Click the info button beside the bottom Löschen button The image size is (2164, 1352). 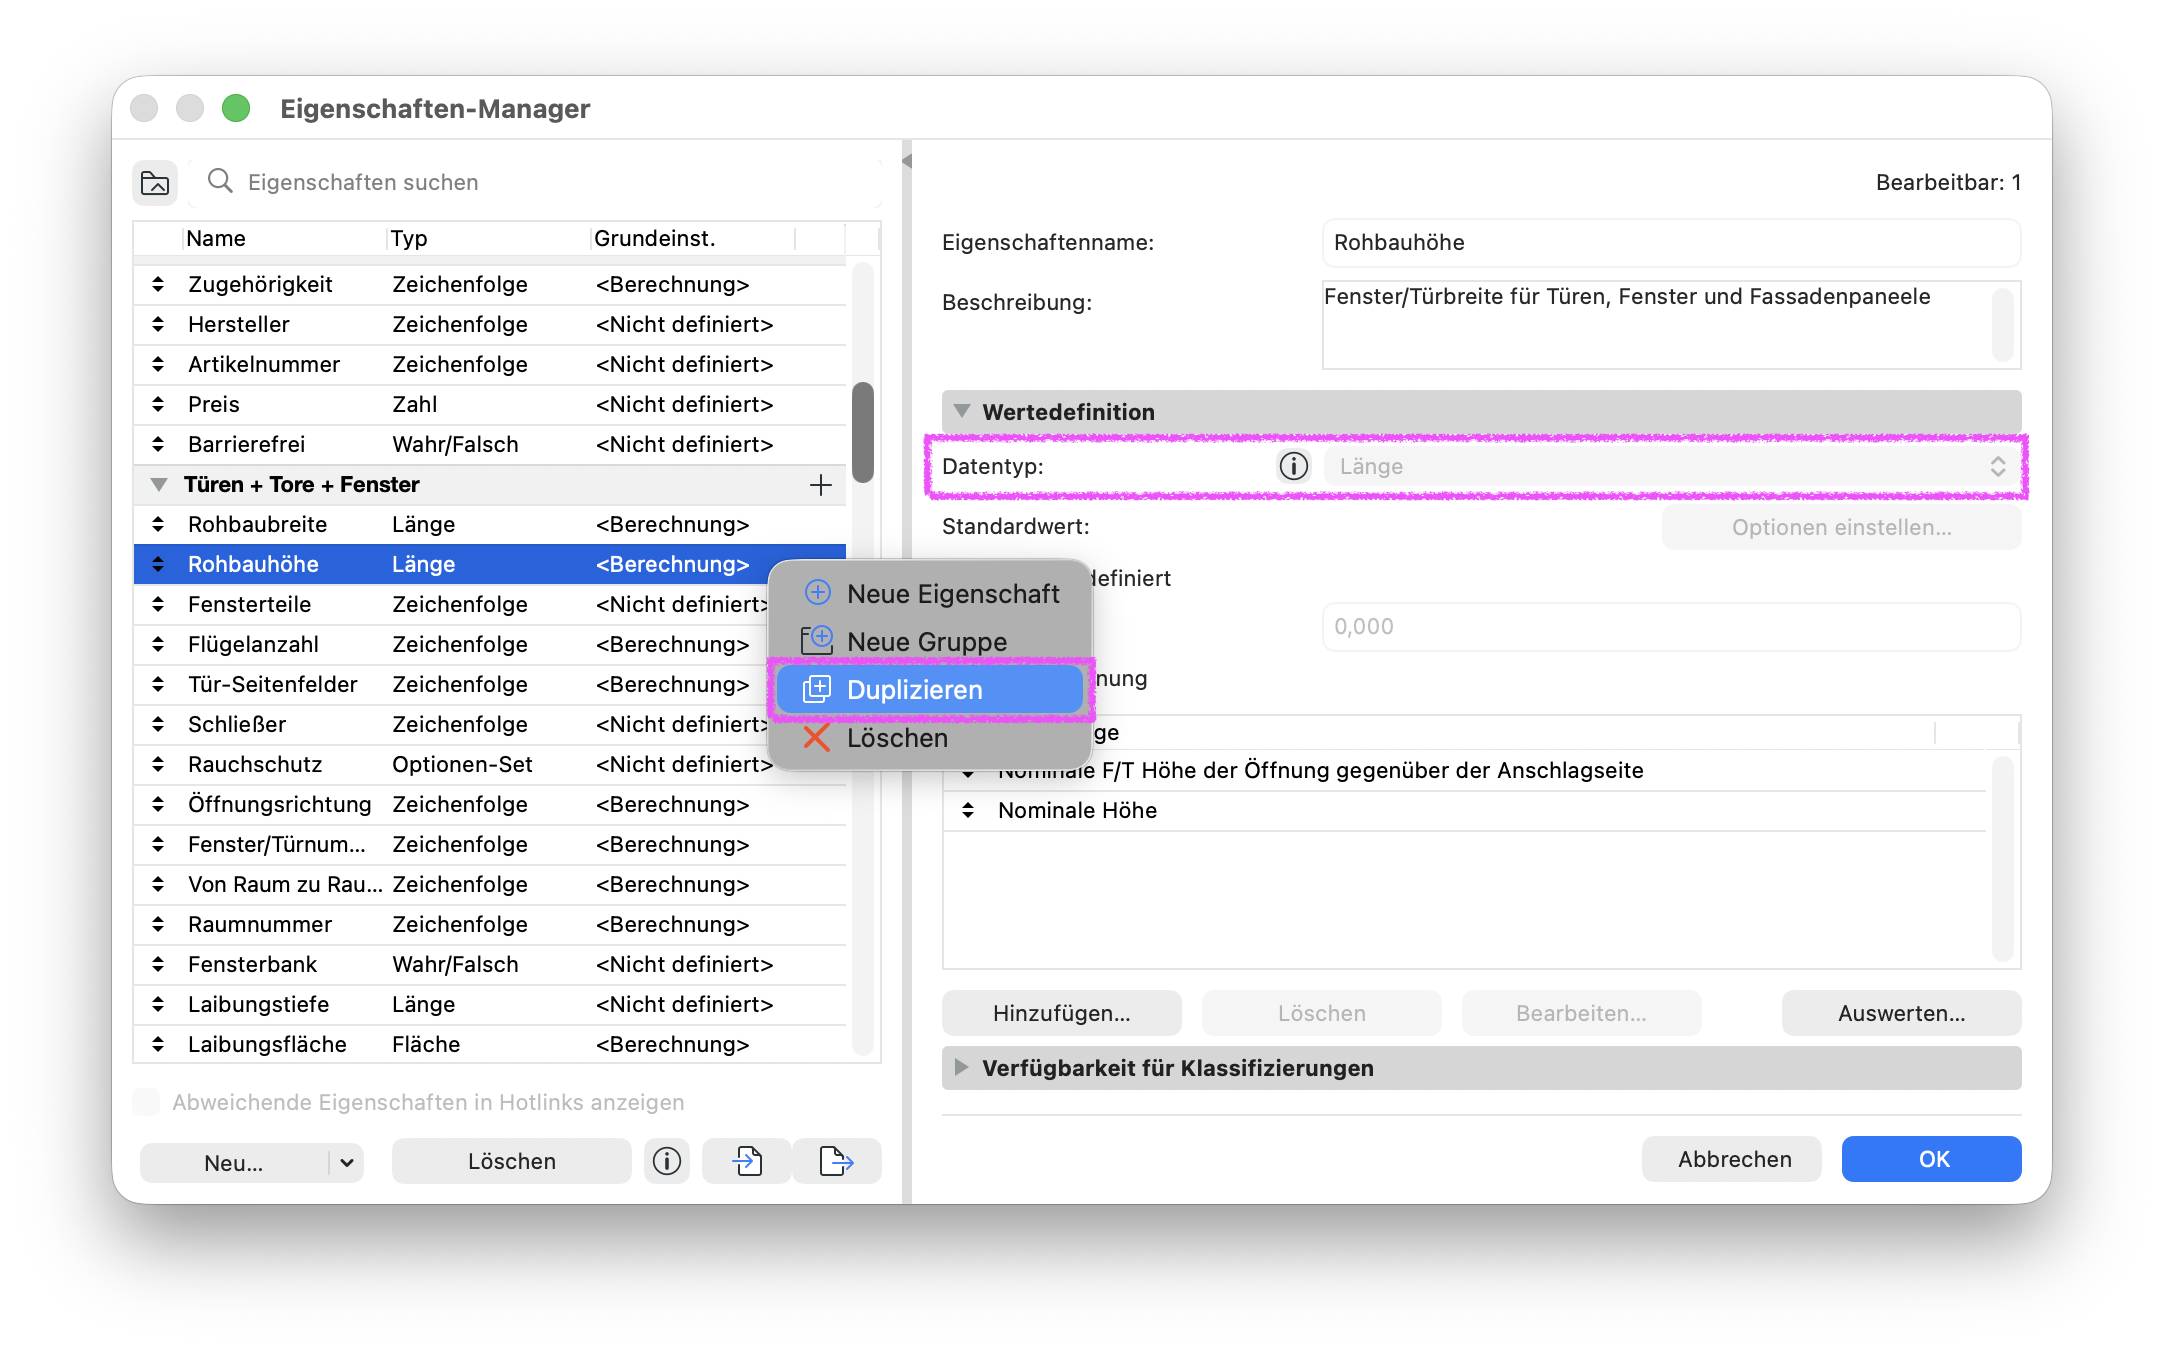point(667,1161)
